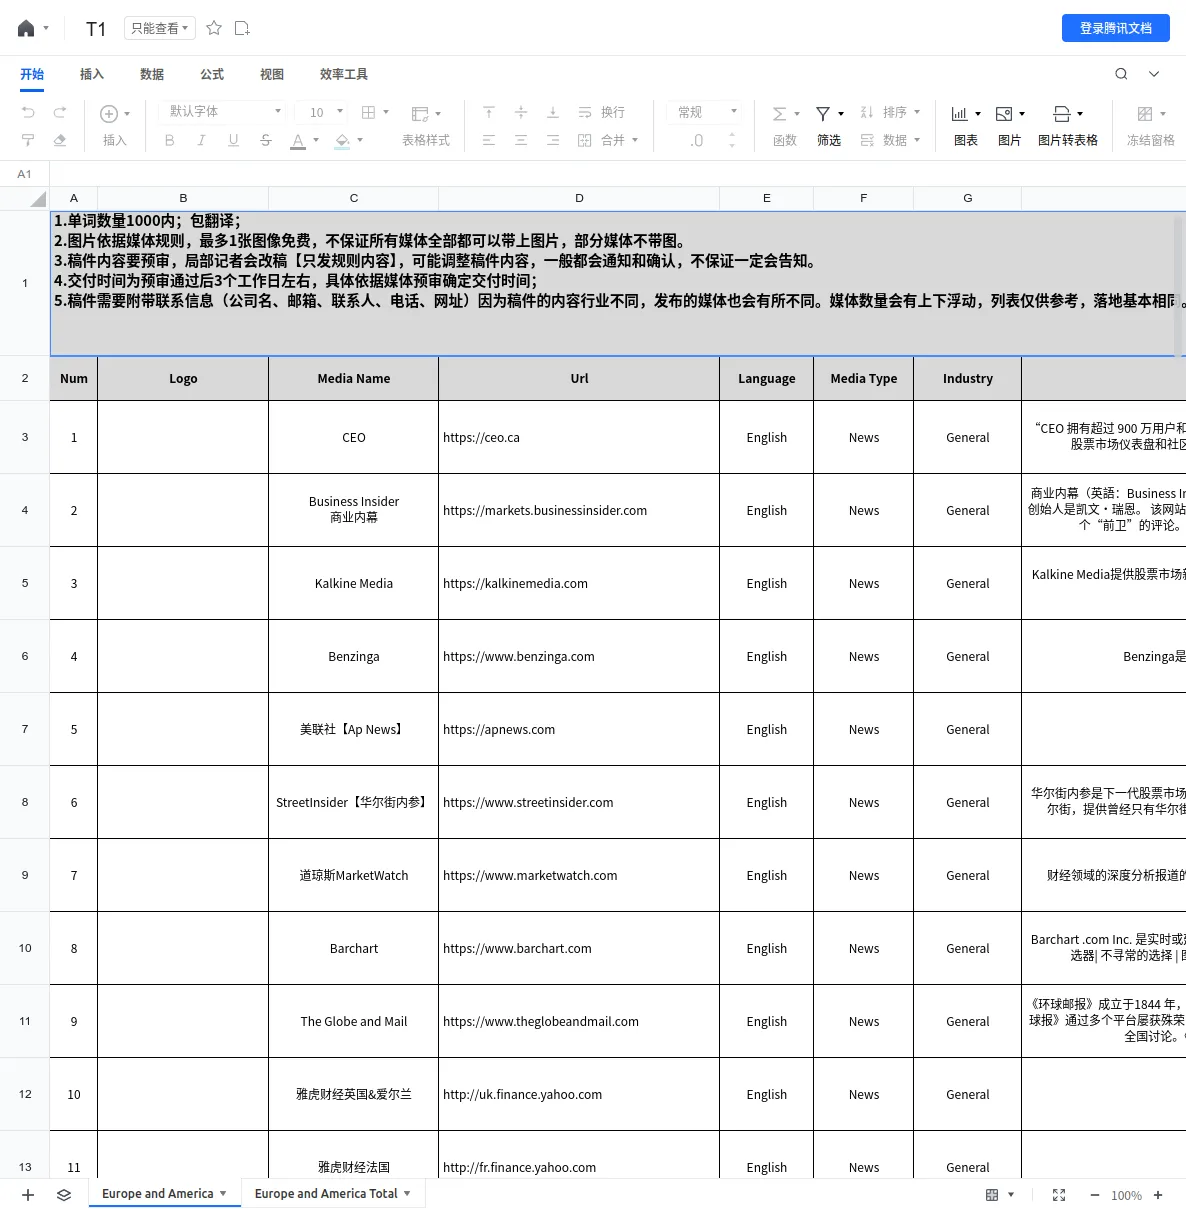Click the decimal places stepper arrows
1186x1210 pixels.
pos(732,140)
